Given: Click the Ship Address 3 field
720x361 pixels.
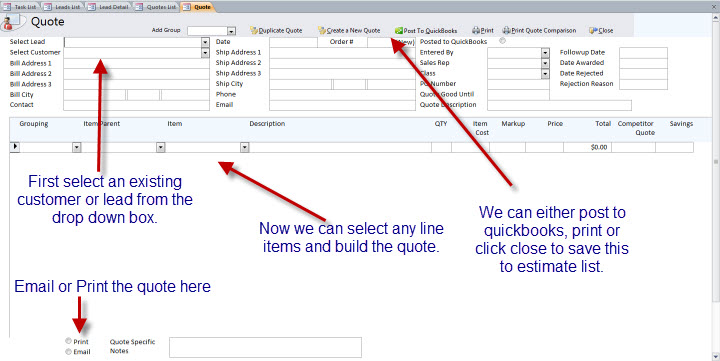Looking at the screenshot, I should tap(342, 73).
